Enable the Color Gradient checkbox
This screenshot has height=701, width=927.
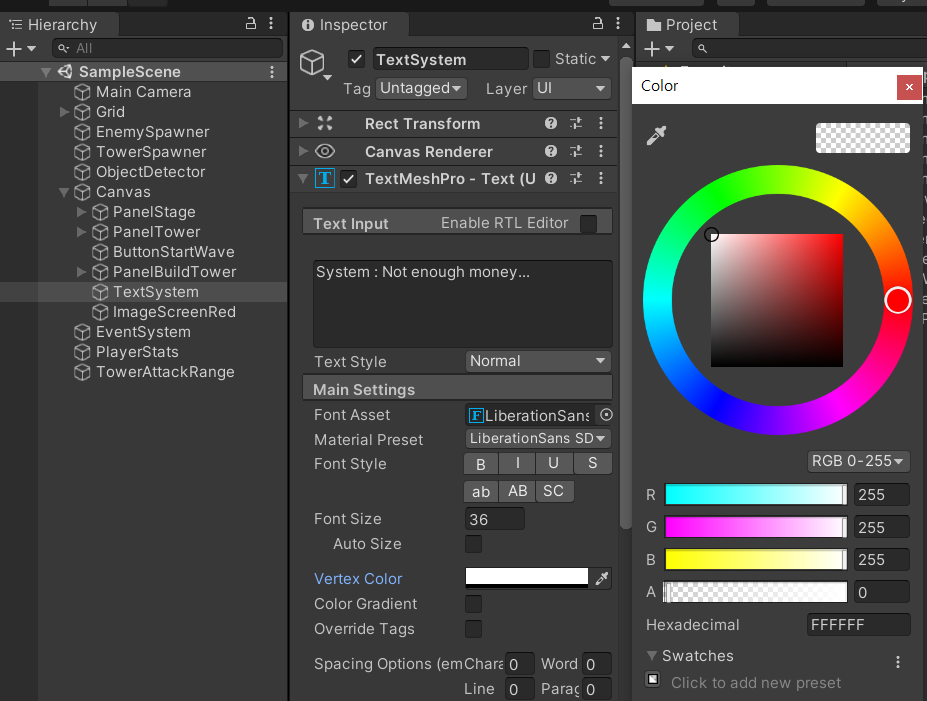point(474,604)
